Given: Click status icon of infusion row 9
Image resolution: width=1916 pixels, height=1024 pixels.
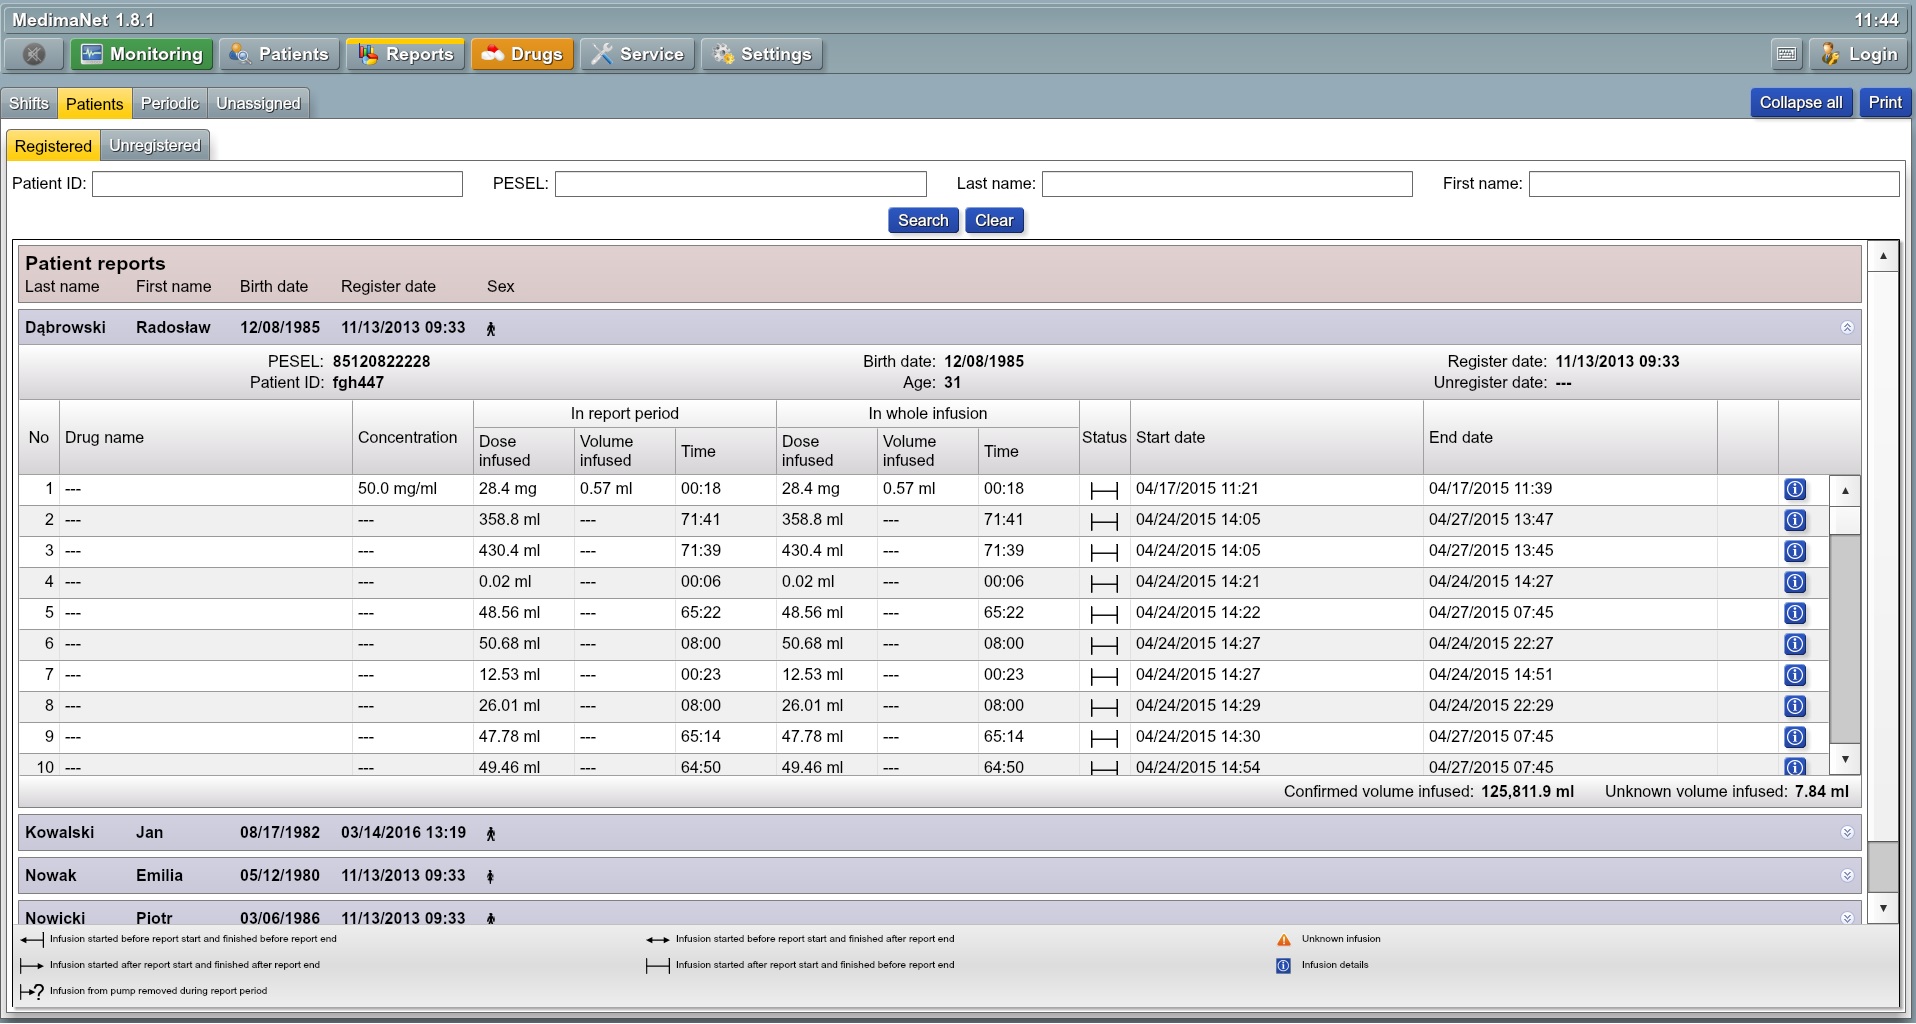Looking at the screenshot, I should point(1104,738).
